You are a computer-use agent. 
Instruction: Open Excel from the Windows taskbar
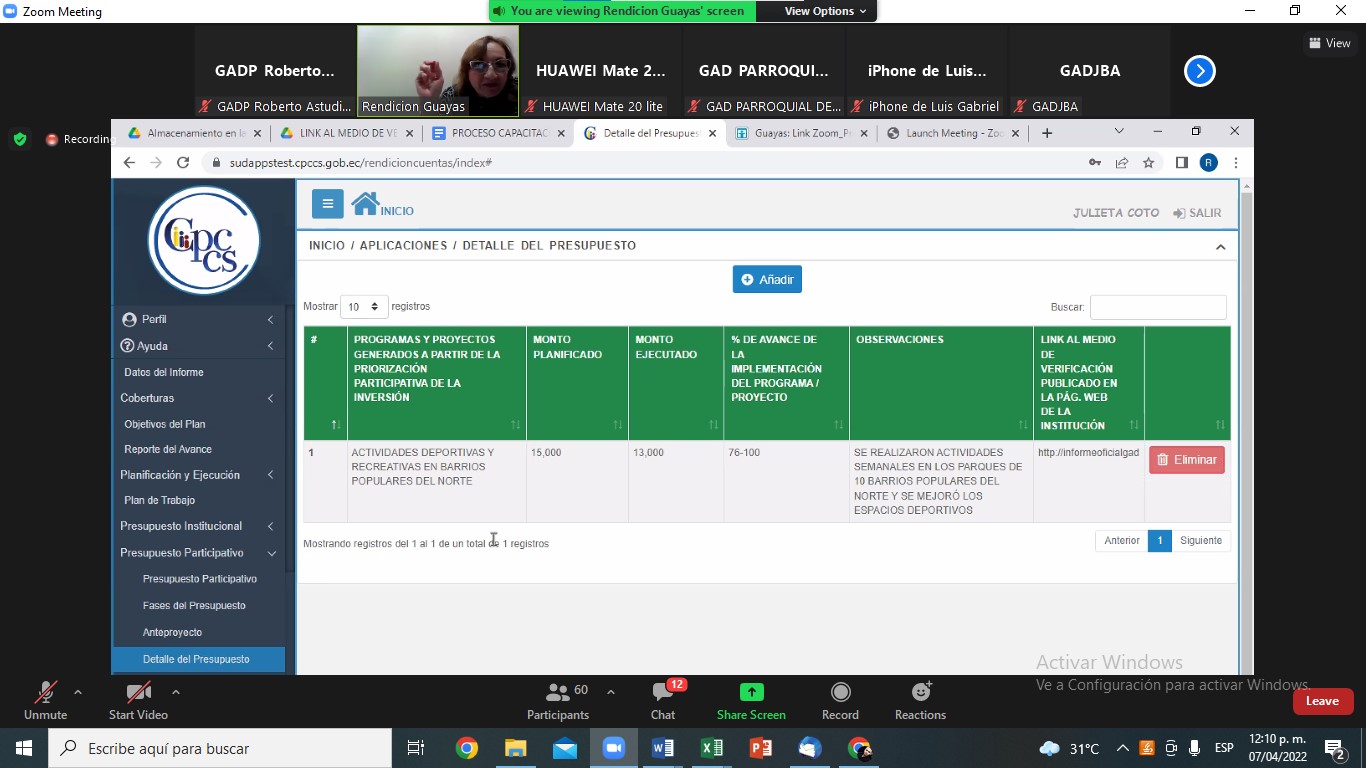pos(712,748)
